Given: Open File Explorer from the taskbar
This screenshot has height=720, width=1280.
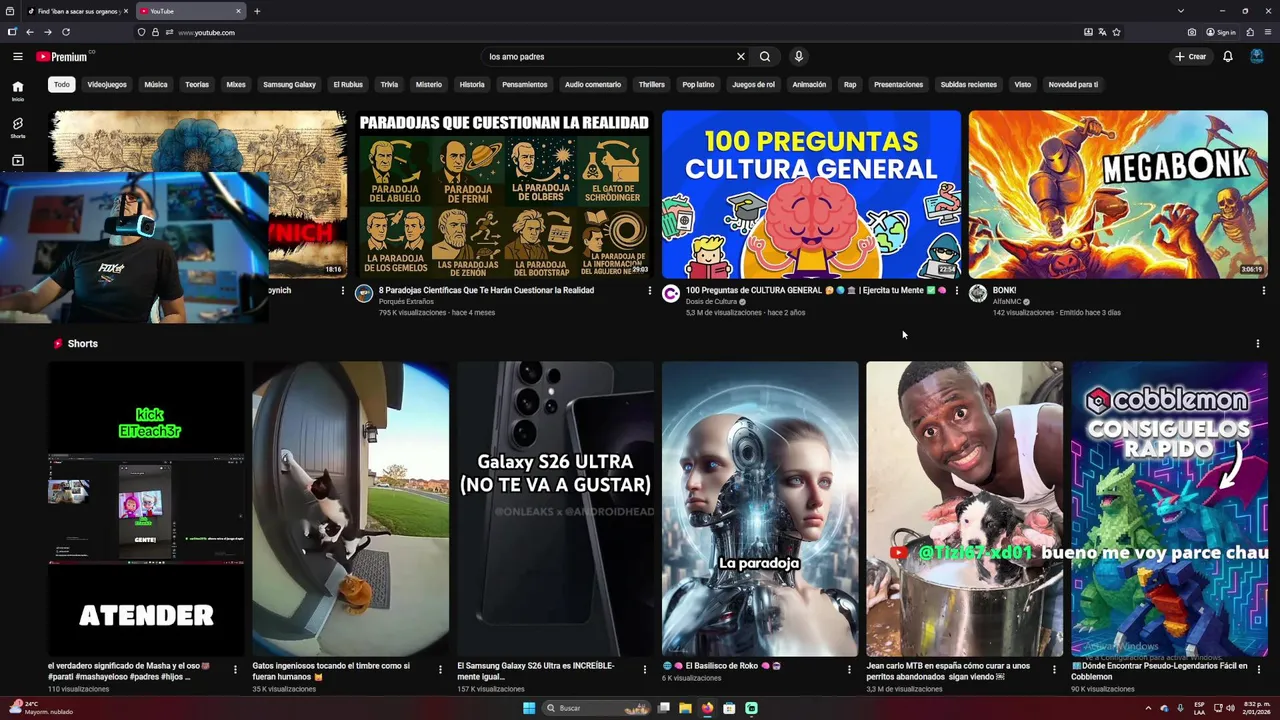Looking at the screenshot, I should coord(685,708).
